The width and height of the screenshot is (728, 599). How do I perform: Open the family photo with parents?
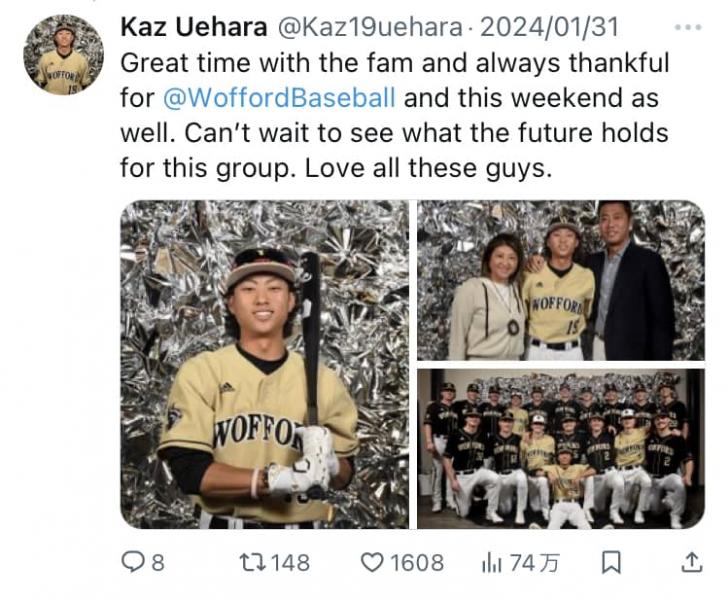[560, 280]
